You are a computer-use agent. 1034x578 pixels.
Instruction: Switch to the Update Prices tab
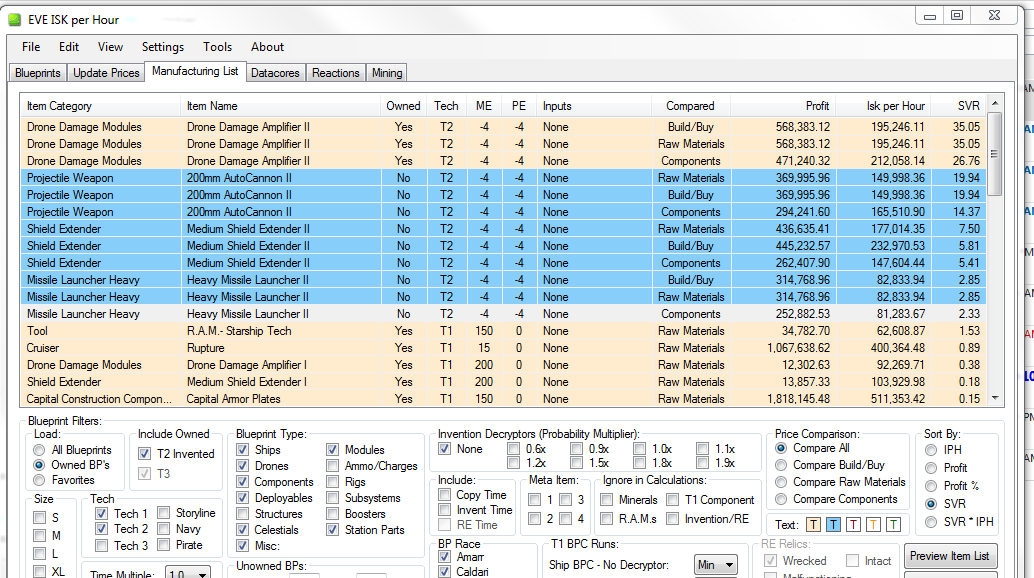[106, 72]
